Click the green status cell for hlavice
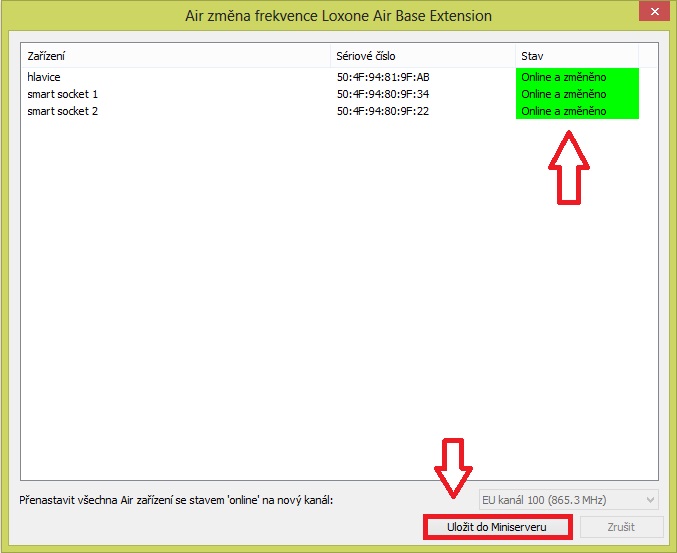Image resolution: width=677 pixels, height=553 pixels. pos(576,77)
